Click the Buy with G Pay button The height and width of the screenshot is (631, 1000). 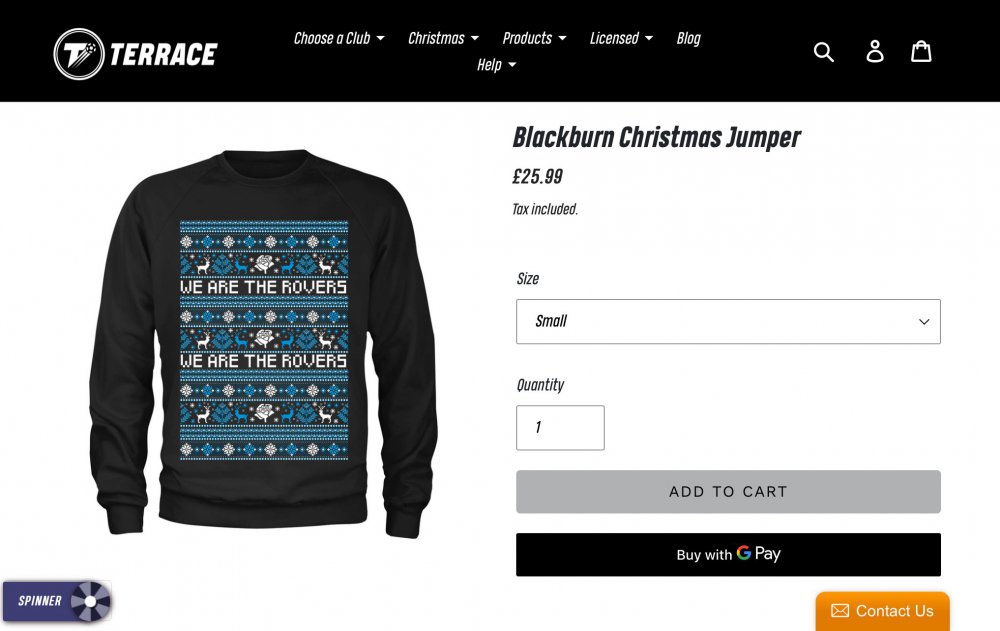click(728, 554)
